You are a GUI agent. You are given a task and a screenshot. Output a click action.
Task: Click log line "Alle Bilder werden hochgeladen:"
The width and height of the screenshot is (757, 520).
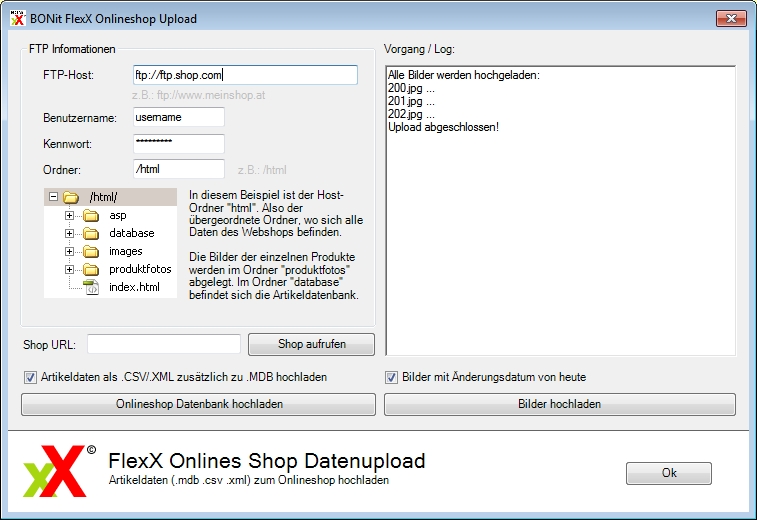(x=463, y=75)
